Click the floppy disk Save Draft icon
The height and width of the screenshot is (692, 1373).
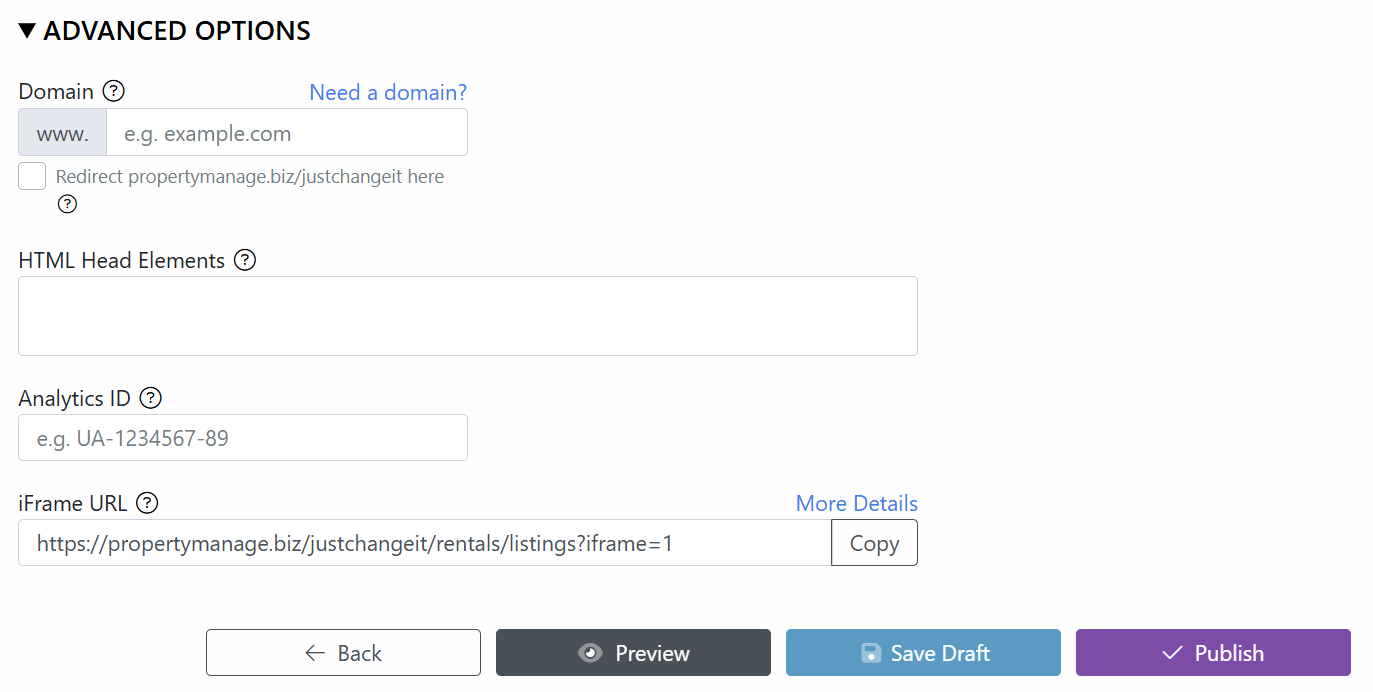[x=871, y=653]
